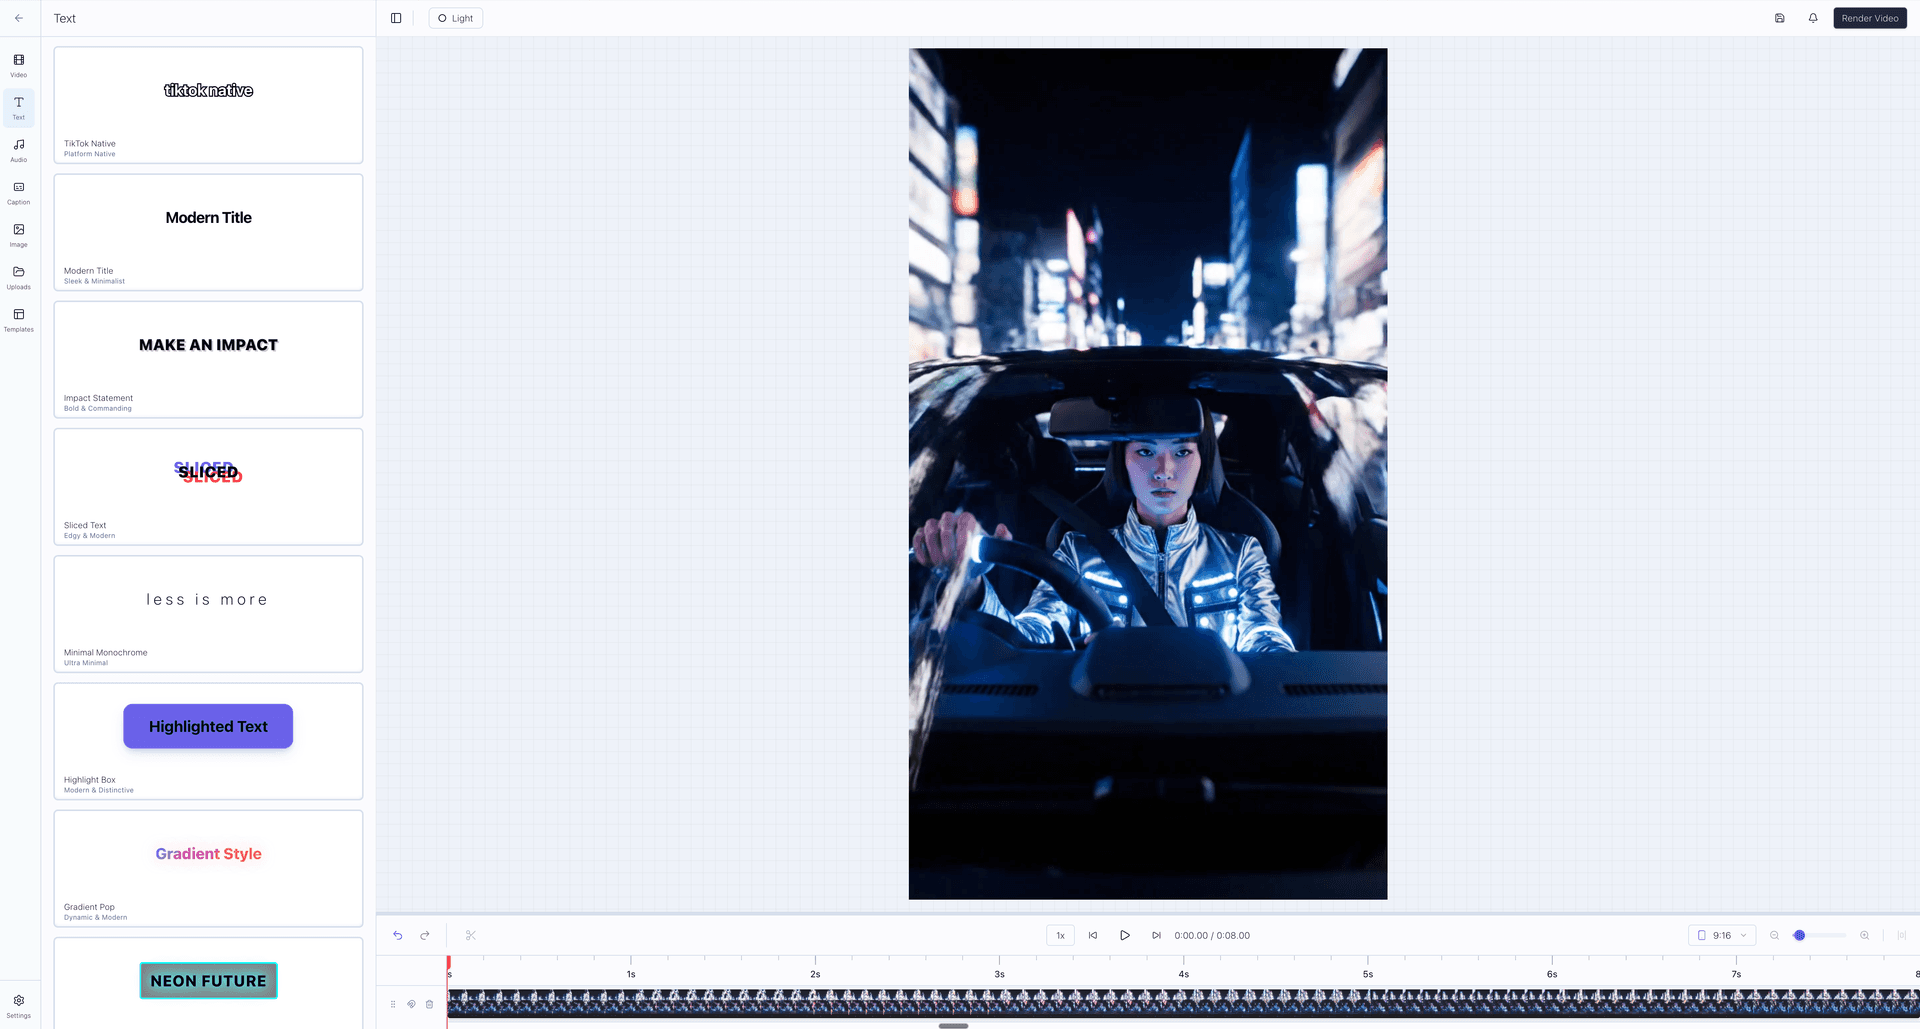The image size is (1920, 1029).
Task: Click the Render Video button
Action: pyautogui.click(x=1869, y=18)
